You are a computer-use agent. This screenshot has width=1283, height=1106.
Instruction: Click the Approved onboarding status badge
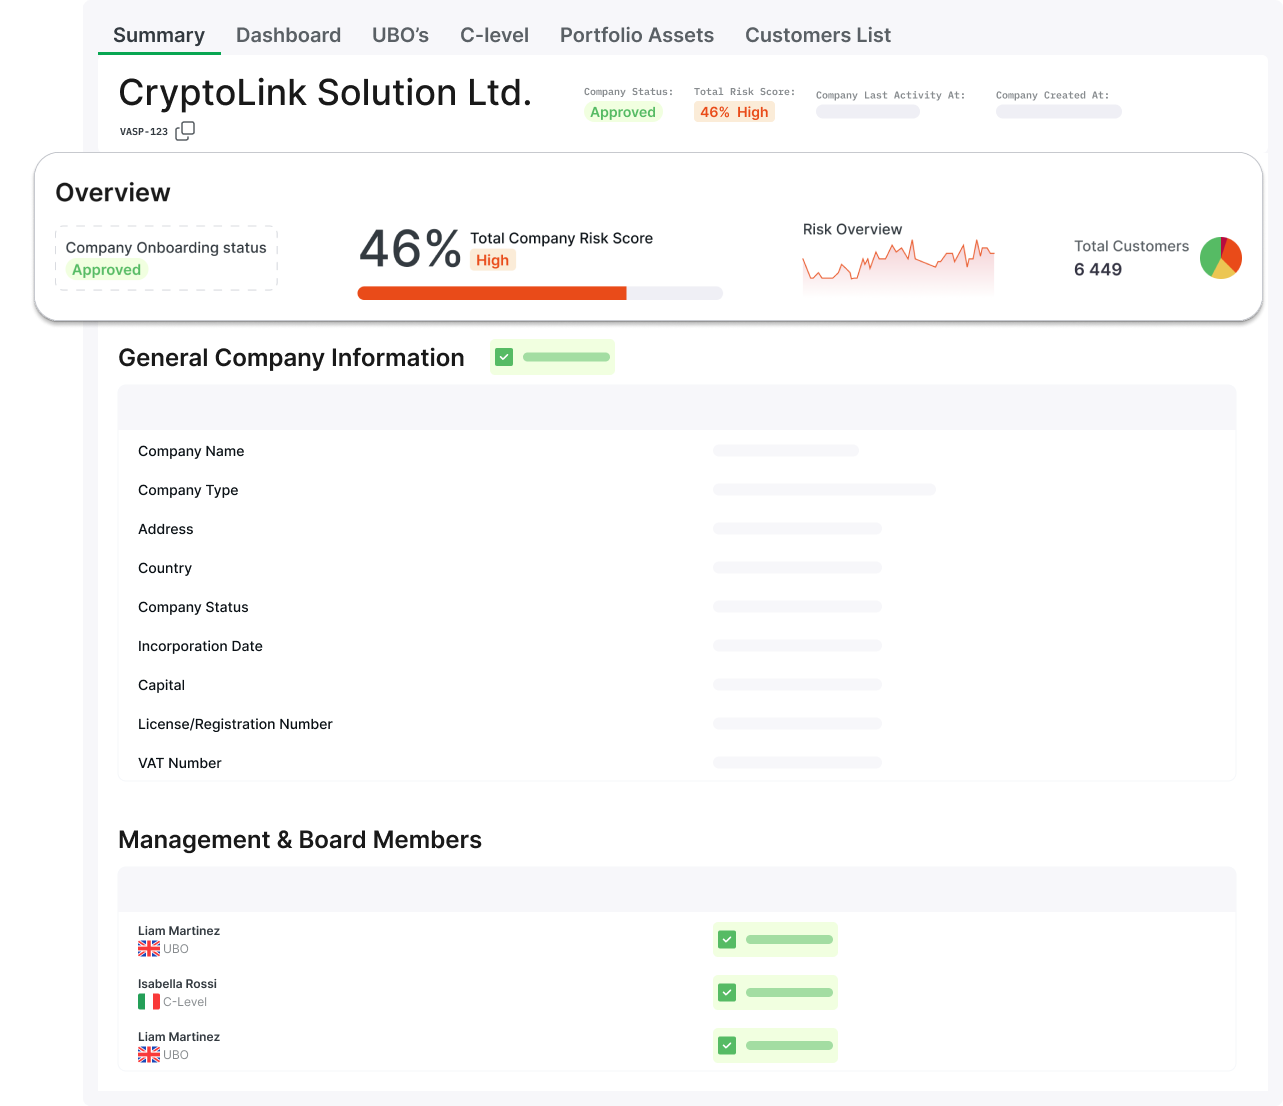[x=106, y=270]
